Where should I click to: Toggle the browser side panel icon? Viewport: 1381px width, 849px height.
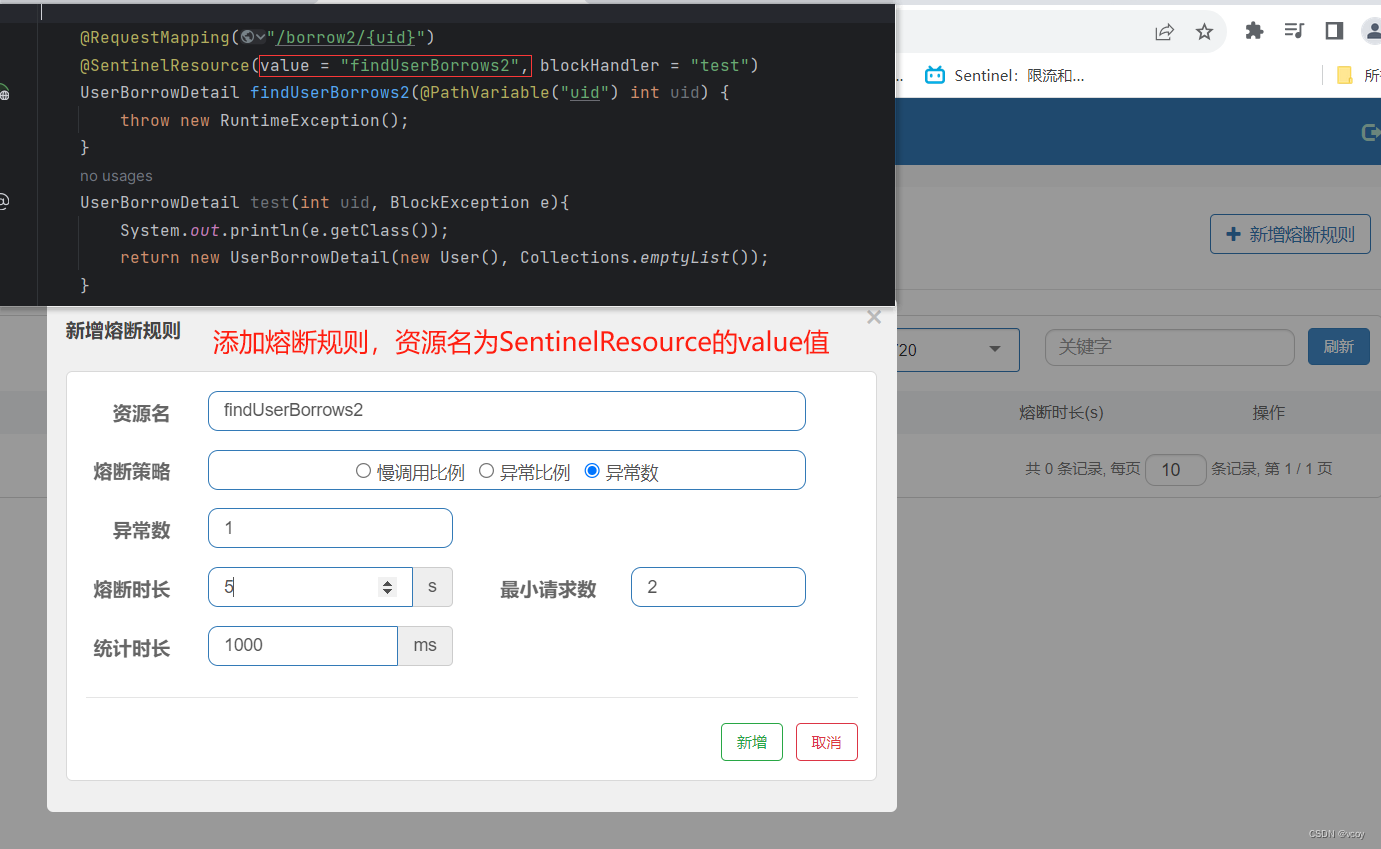pos(1334,31)
